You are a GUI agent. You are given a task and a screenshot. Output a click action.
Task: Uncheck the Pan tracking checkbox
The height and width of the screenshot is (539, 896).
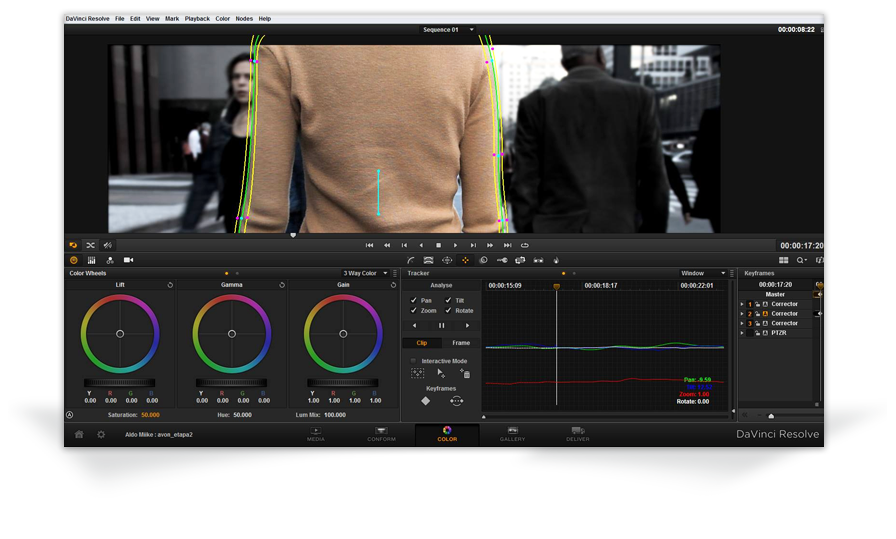tap(414, 300)
